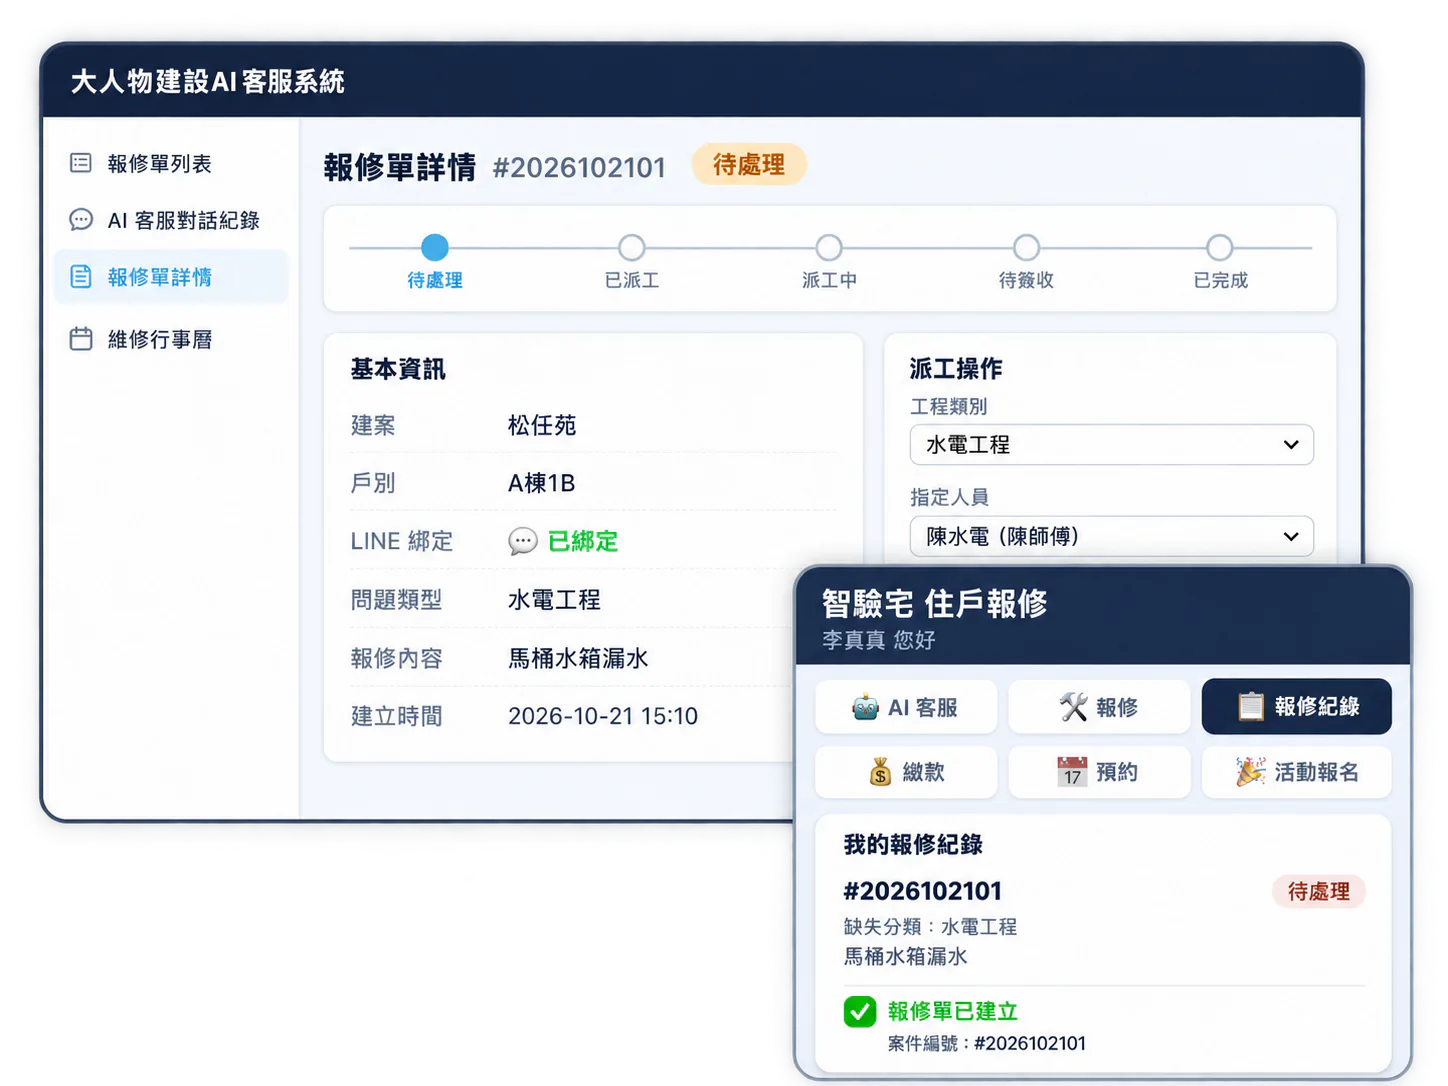Open the 報修 tab in resident app
1448x1086 pixels.
coord(1099,707)
